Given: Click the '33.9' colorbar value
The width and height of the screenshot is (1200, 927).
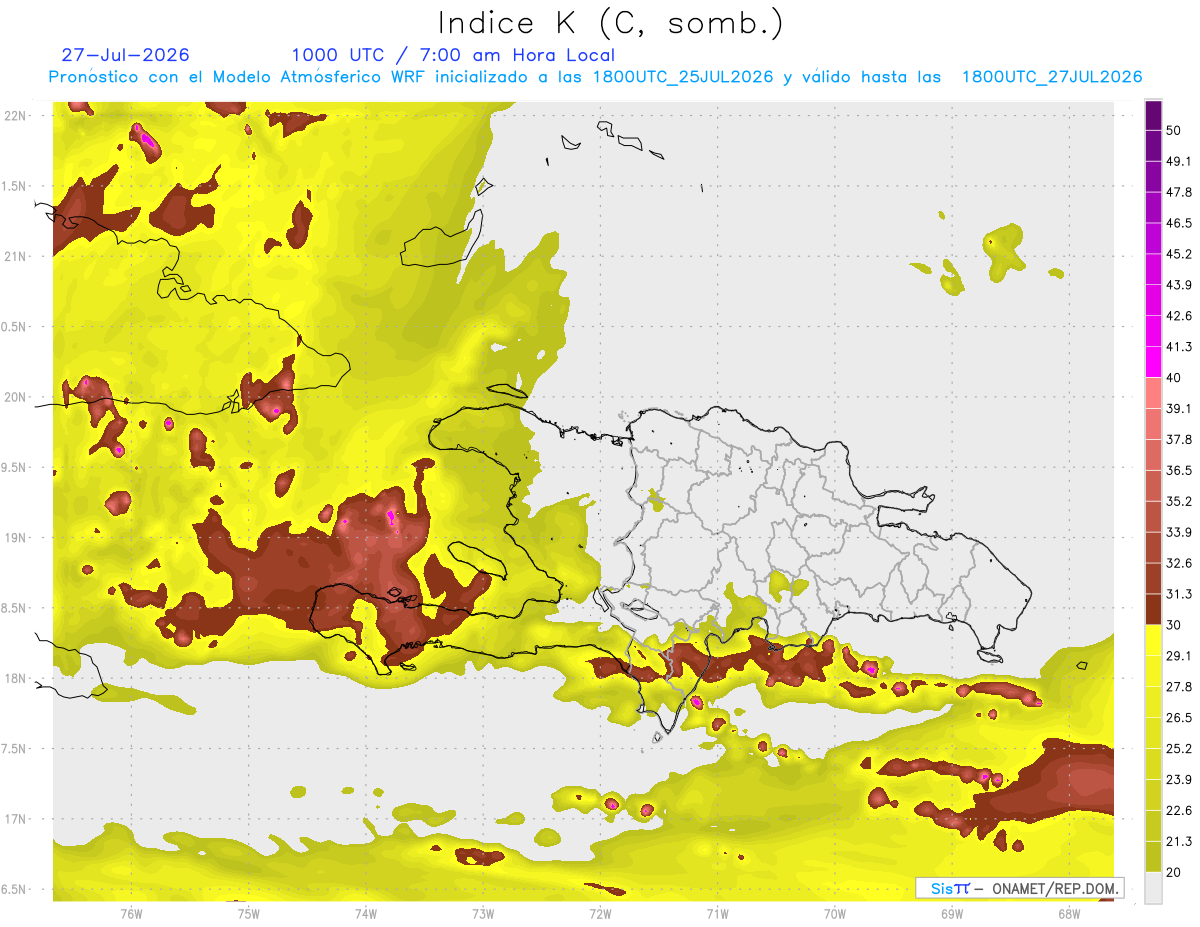Looking at the screenshot, I should pos(1180,532).
